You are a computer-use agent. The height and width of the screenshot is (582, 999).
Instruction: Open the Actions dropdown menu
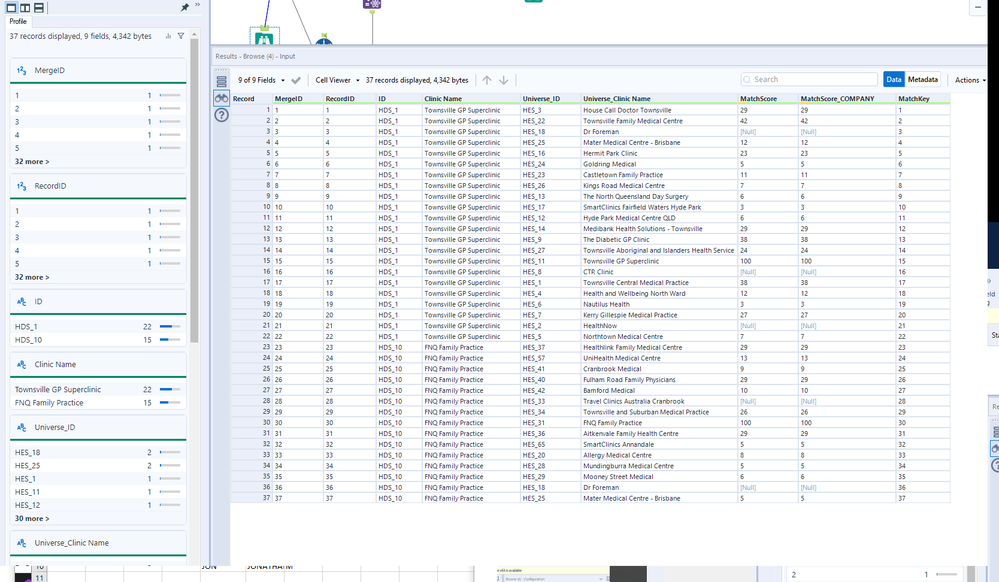click(970, 80)
